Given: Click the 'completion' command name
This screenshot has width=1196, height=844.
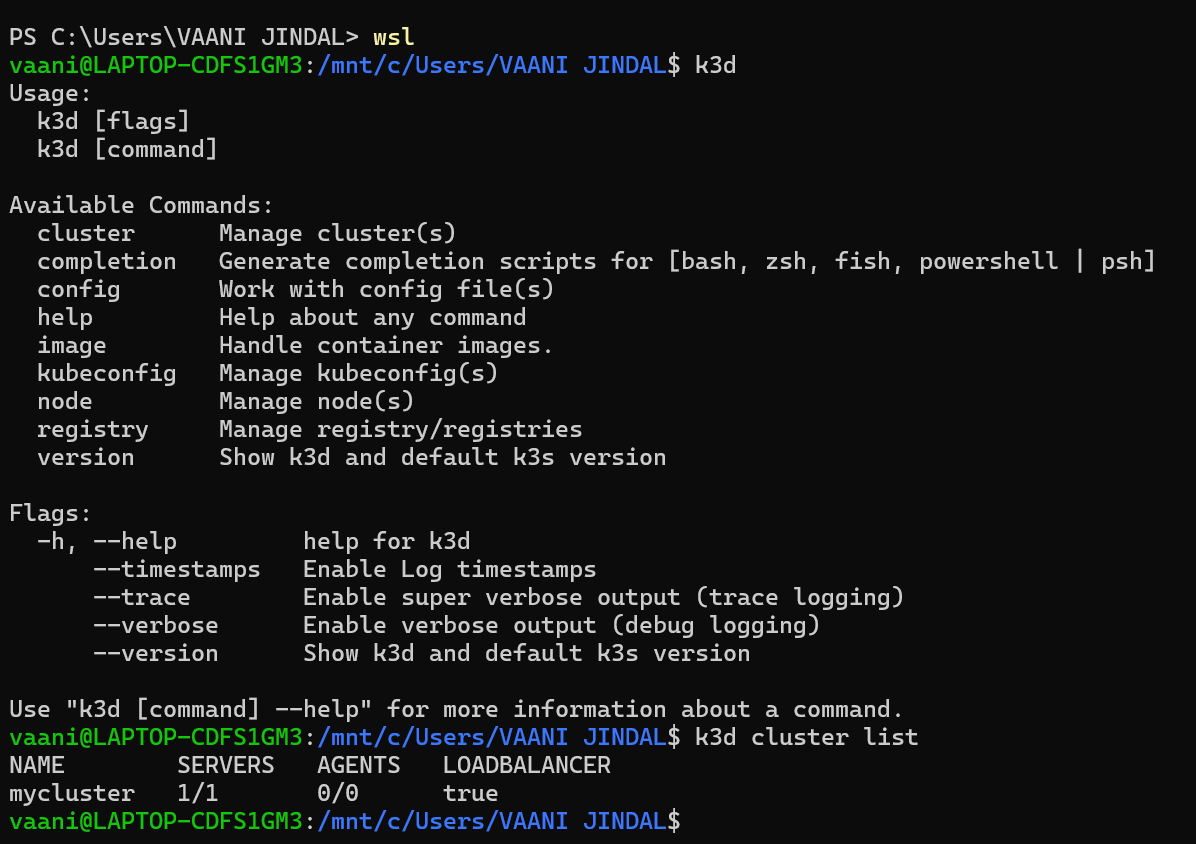Looking at the screenshot, I should tap(106, 261).
